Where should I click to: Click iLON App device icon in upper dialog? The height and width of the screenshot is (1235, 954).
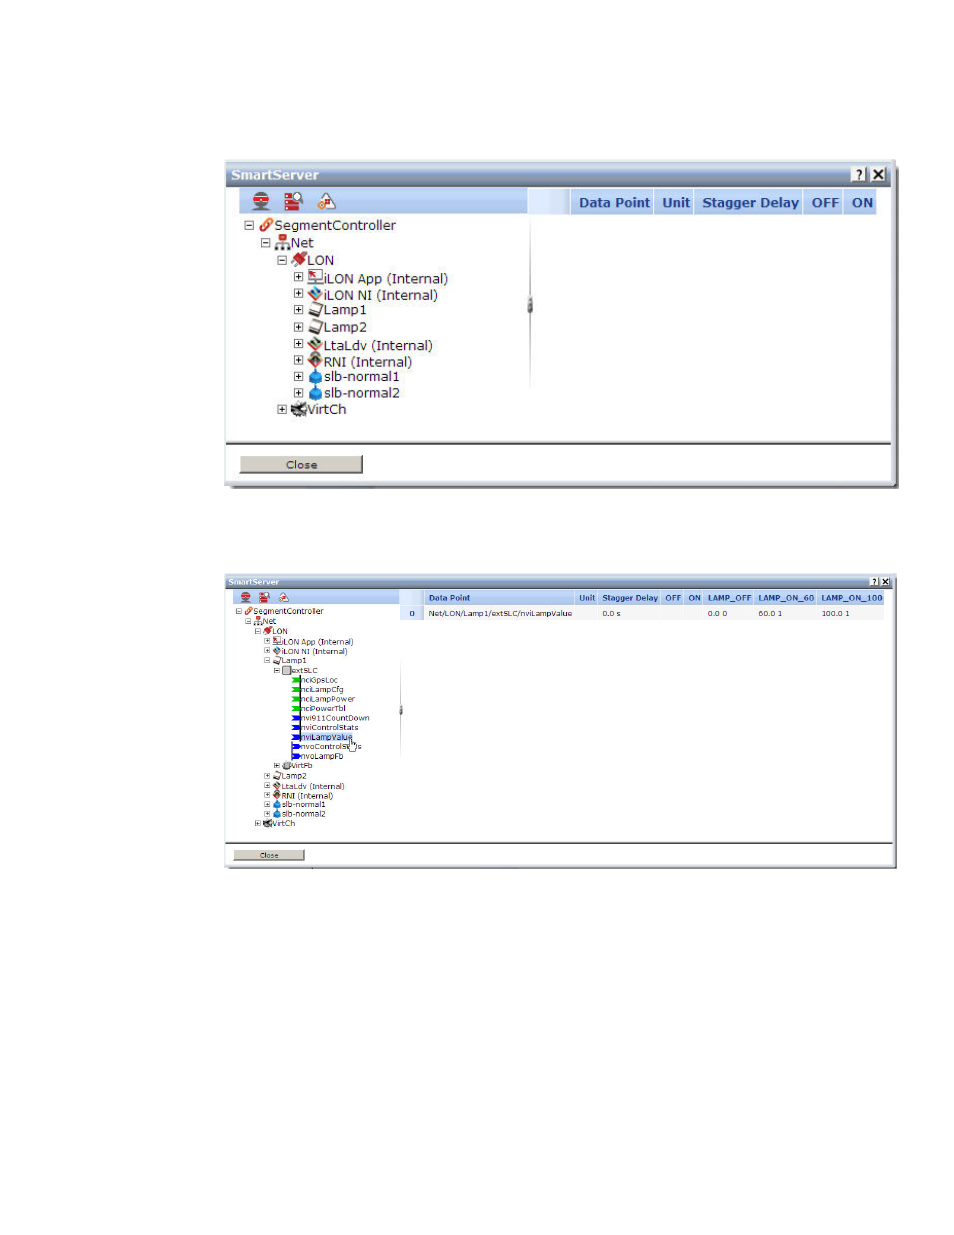pos(315,277)
